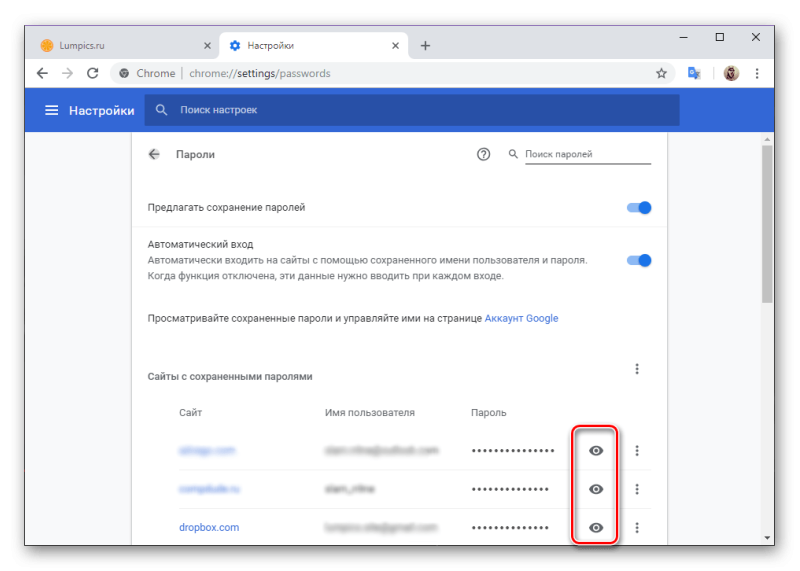Focus the Поиск паролей field
Image resolution: width=800 pixels, height=571 pixels.
[x=588, y=154]
